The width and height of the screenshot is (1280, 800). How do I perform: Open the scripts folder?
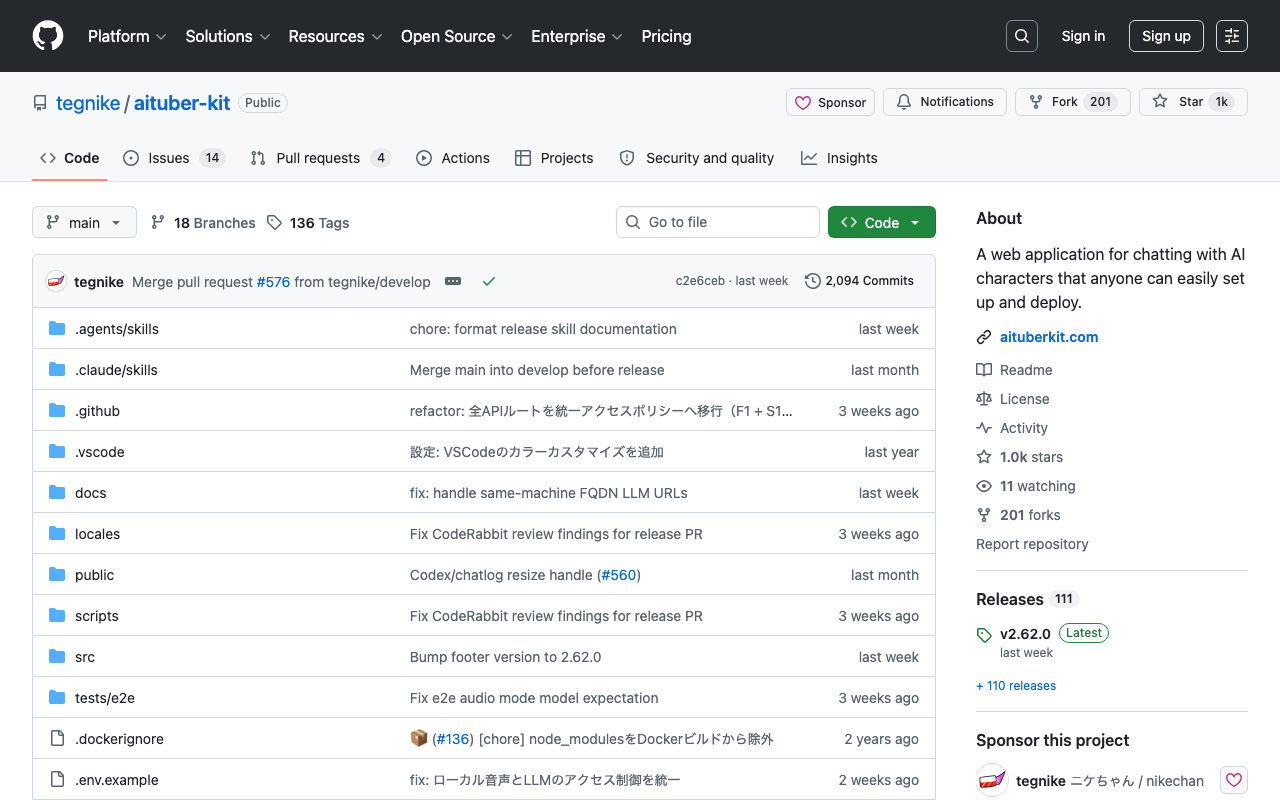click(97, 616)
